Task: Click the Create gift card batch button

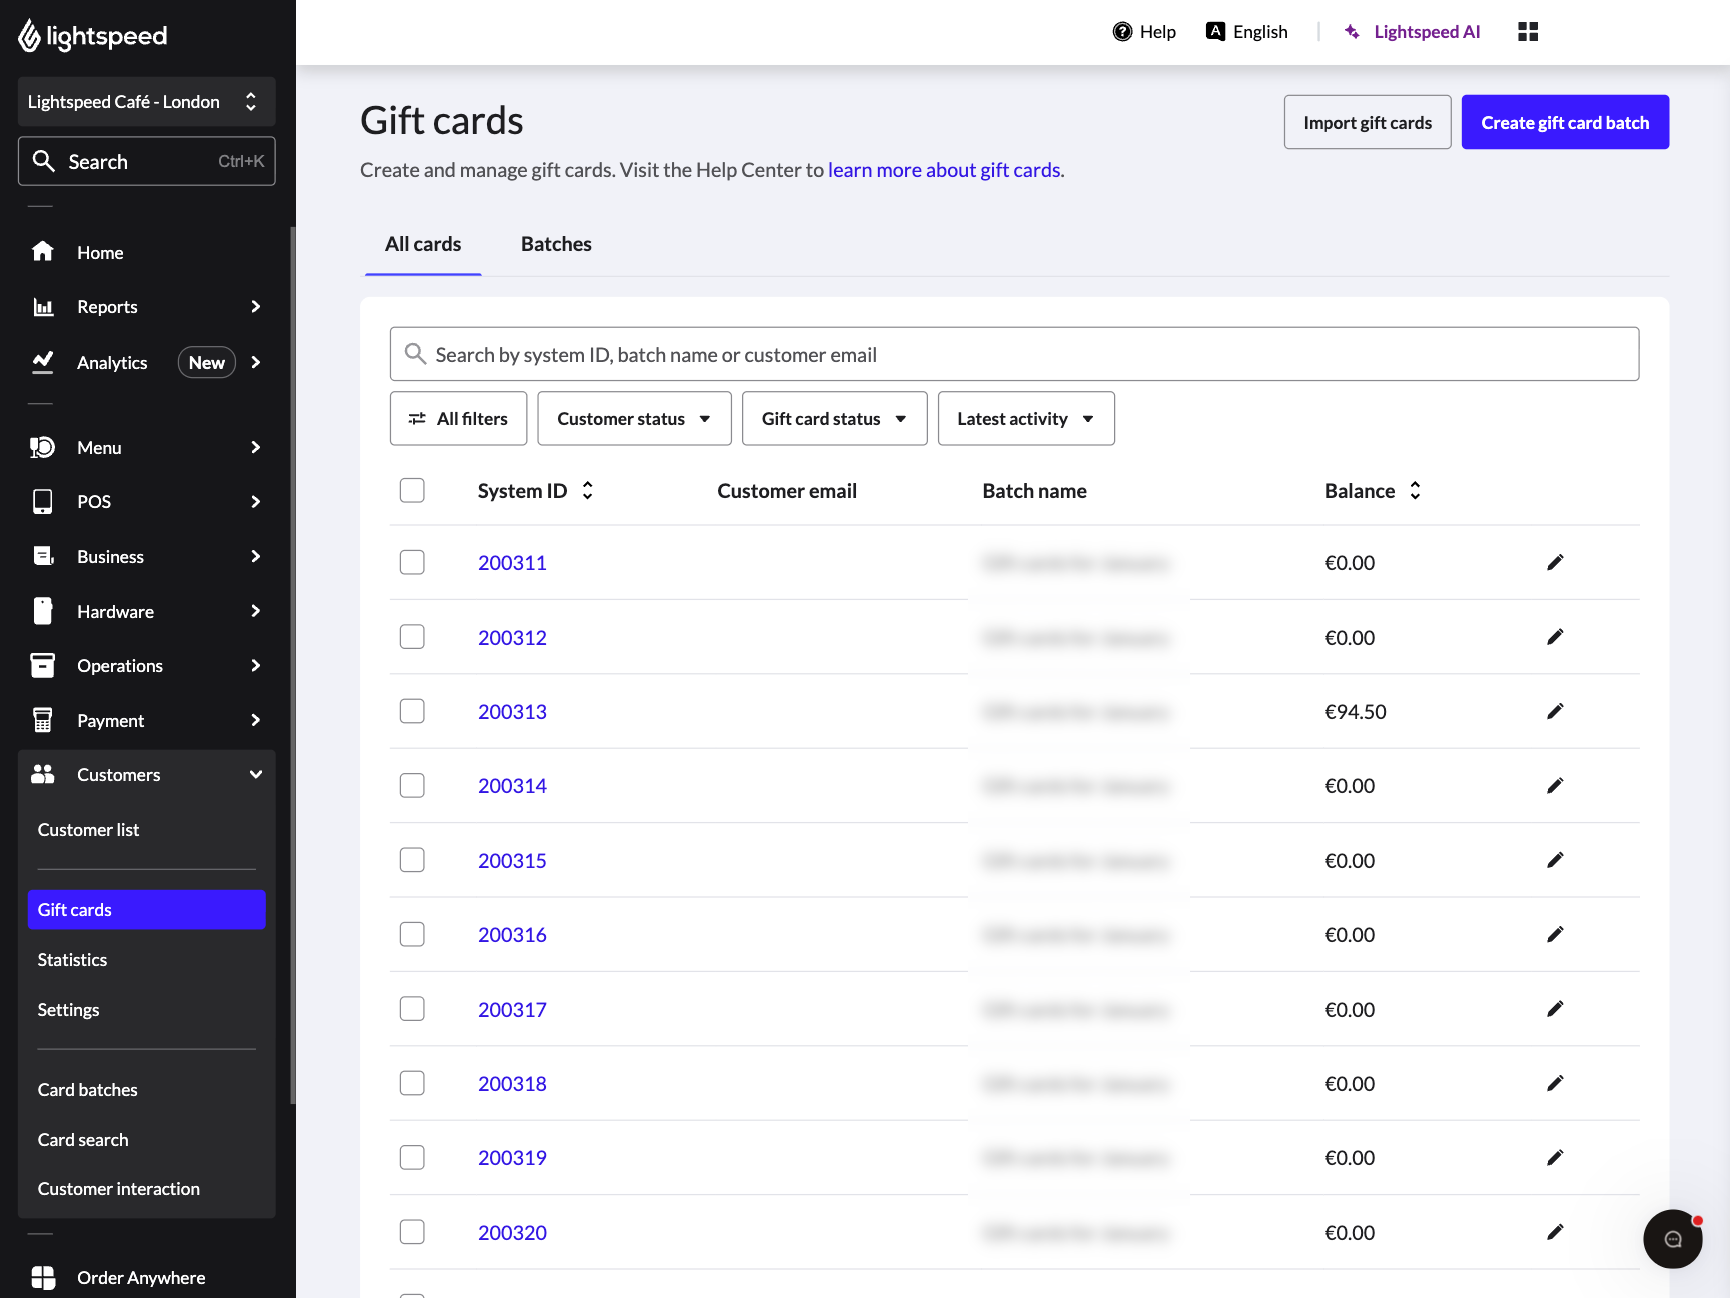Action: [1564, 122]
